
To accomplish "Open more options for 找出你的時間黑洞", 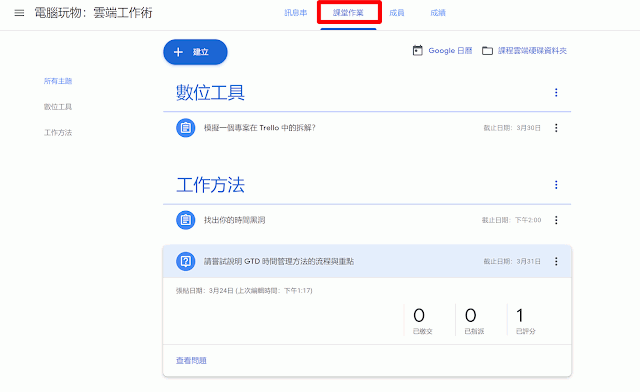I will point(556,220).
